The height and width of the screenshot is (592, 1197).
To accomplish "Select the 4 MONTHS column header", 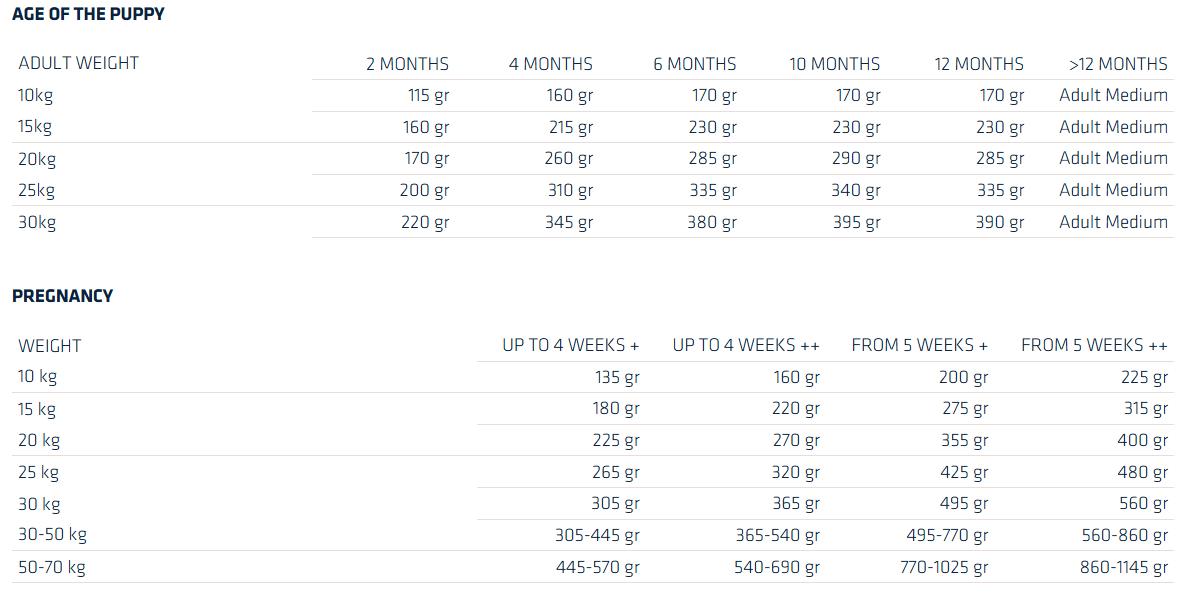I will tap(550, 64).
